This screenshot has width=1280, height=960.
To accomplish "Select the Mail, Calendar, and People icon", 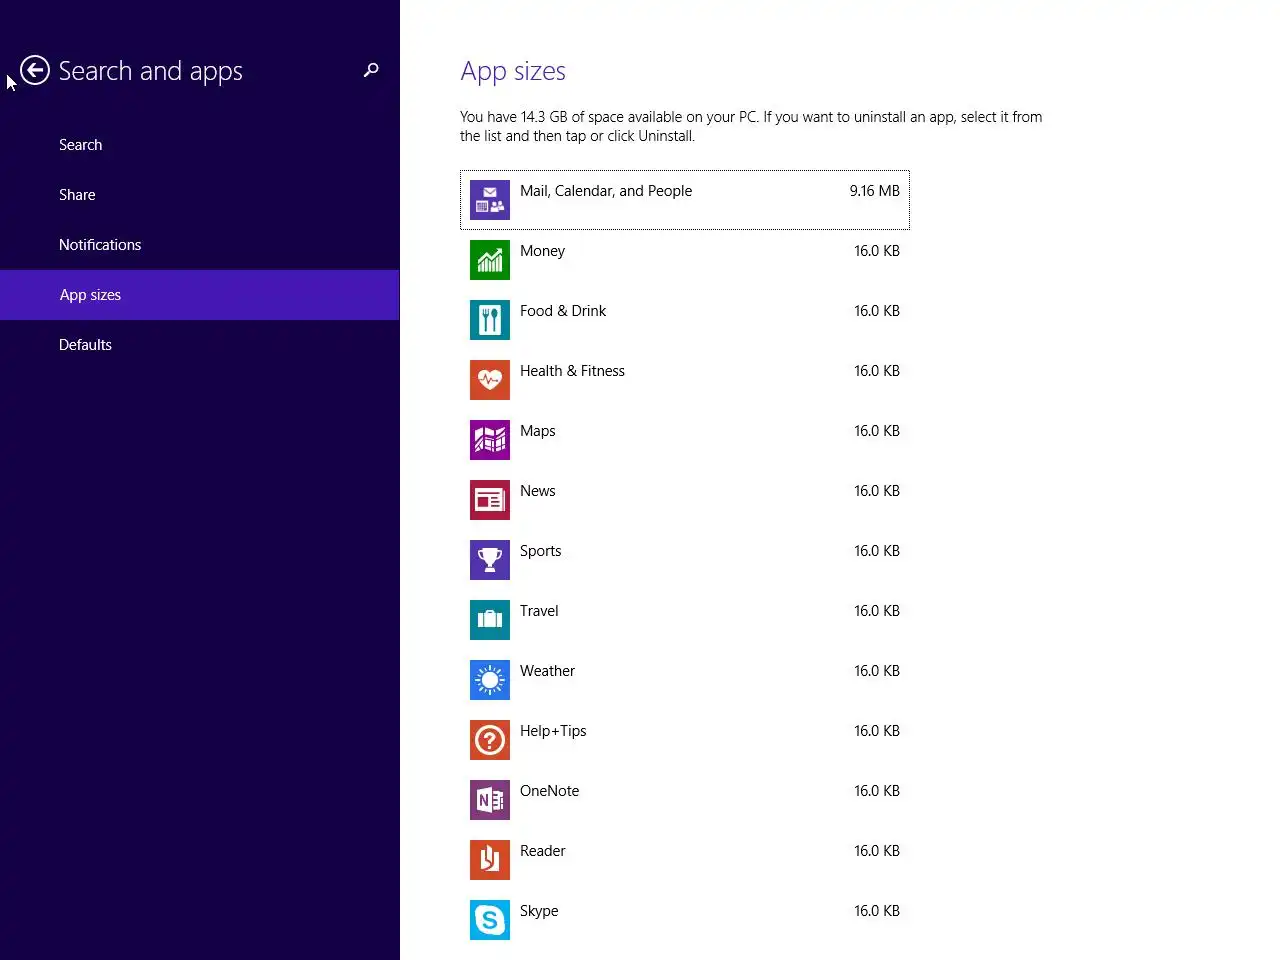I will click(490, 200).
